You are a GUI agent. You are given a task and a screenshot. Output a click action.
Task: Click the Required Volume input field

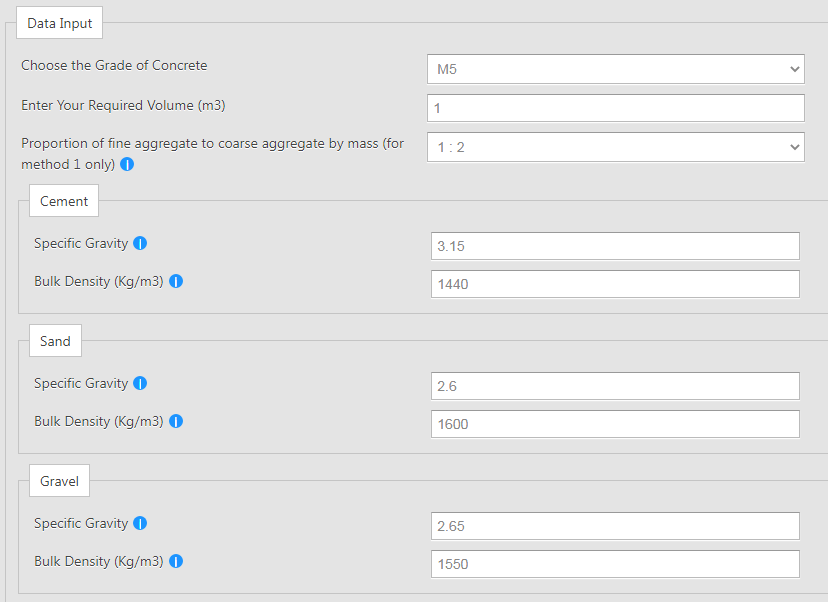click(614, 107)
